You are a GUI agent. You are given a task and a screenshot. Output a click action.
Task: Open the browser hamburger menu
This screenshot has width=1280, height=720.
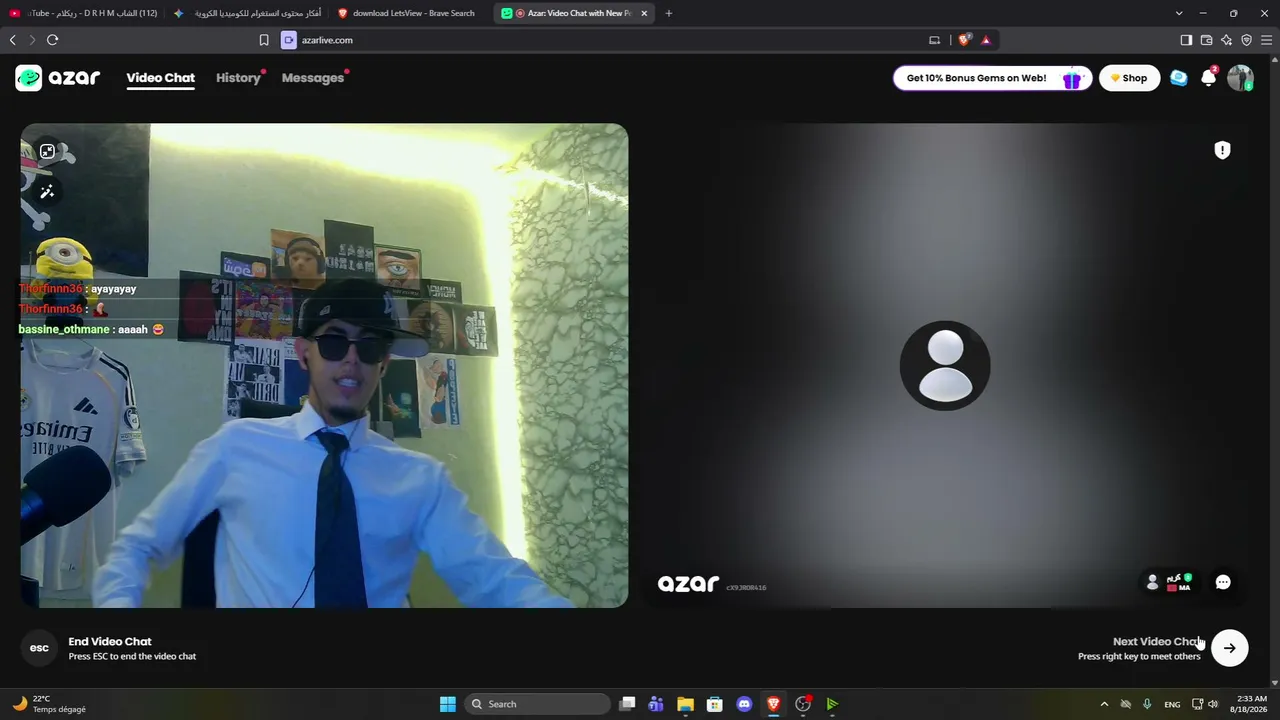pos(1266,40)
